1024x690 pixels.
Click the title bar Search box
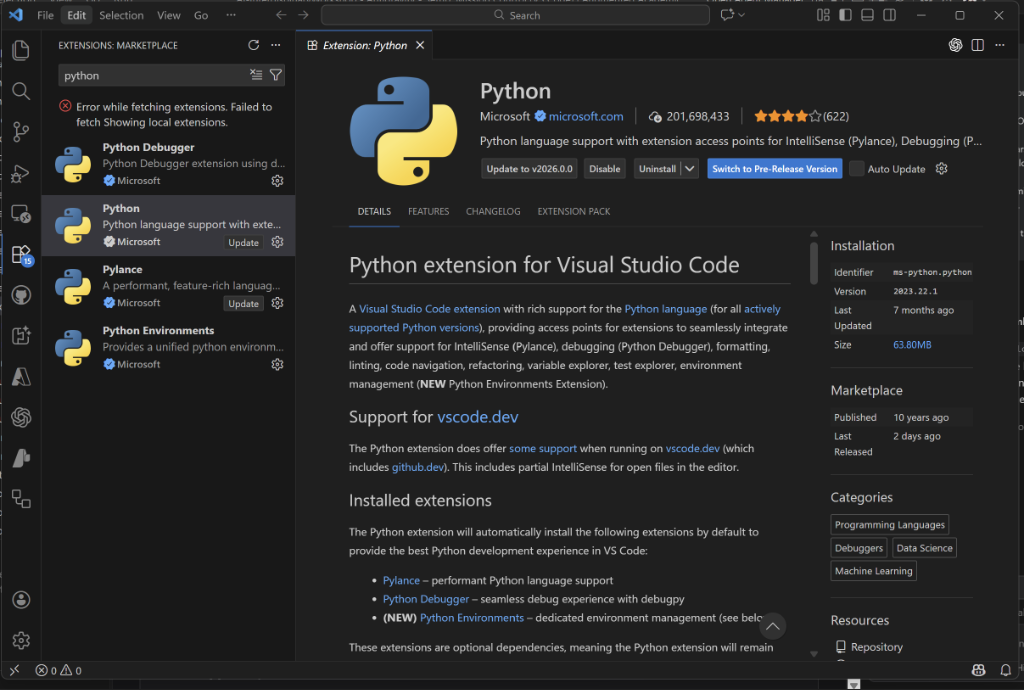[515, 15]
